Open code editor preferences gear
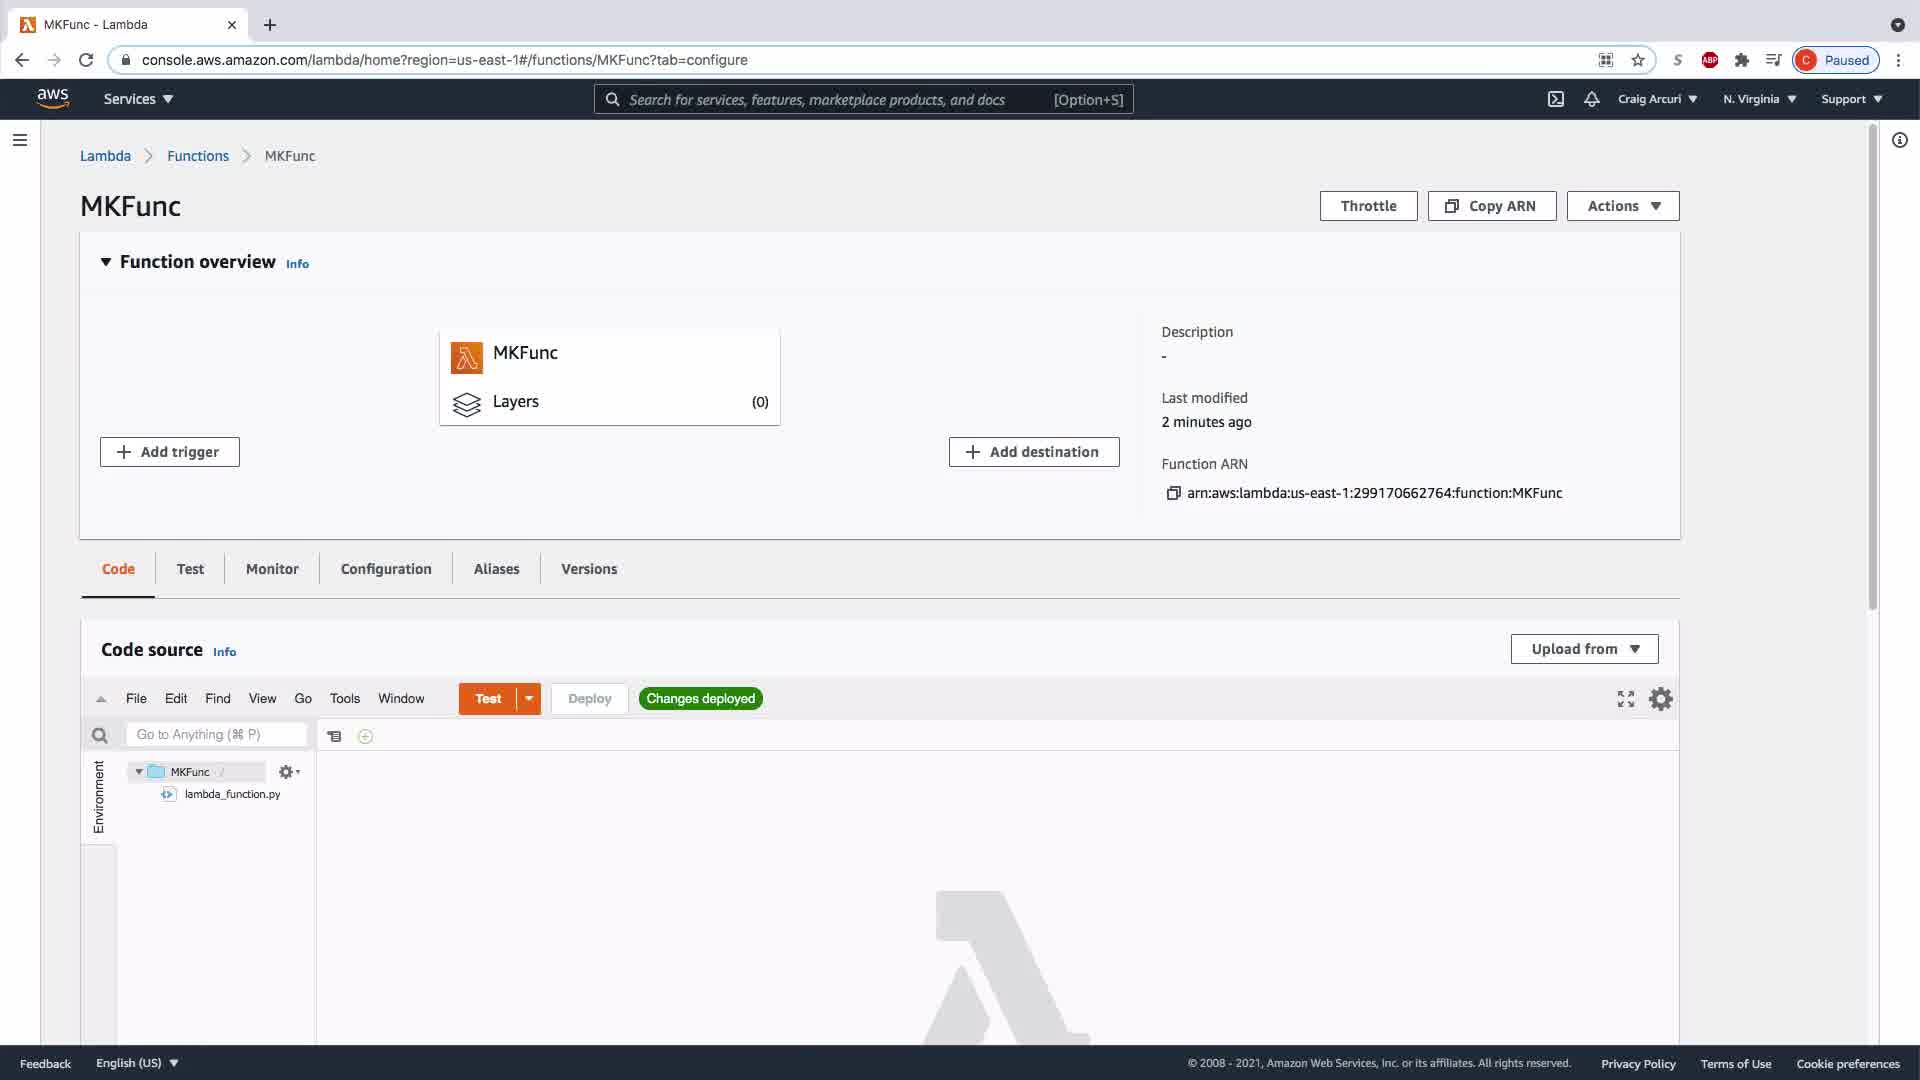1920x1080 pixels. pos(1660,699)
